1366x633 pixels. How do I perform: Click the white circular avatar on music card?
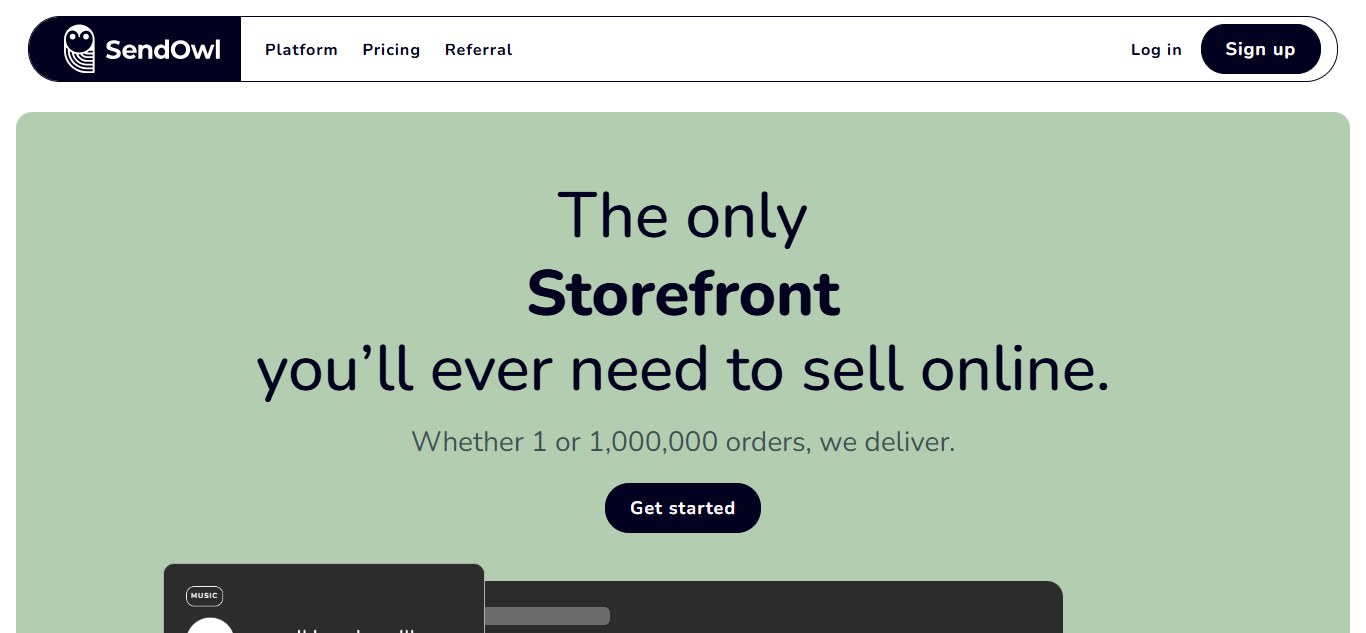click(x=211, y=626)
